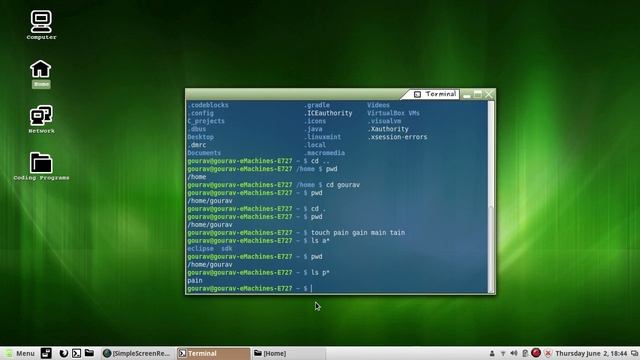The width and height of the screenshot is (640, 360).
Task: Switch to the [Home] taskbar window
Action: (x=288, y=353)
